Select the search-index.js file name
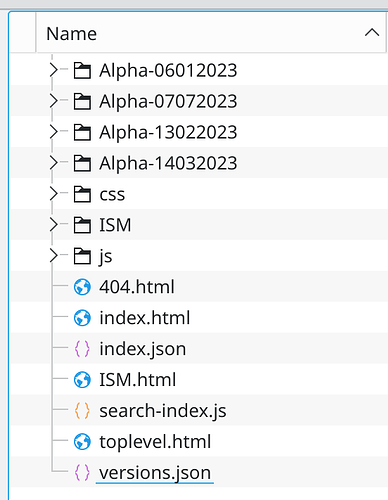This screenshot has height=500, width=388. pos(163,411)
